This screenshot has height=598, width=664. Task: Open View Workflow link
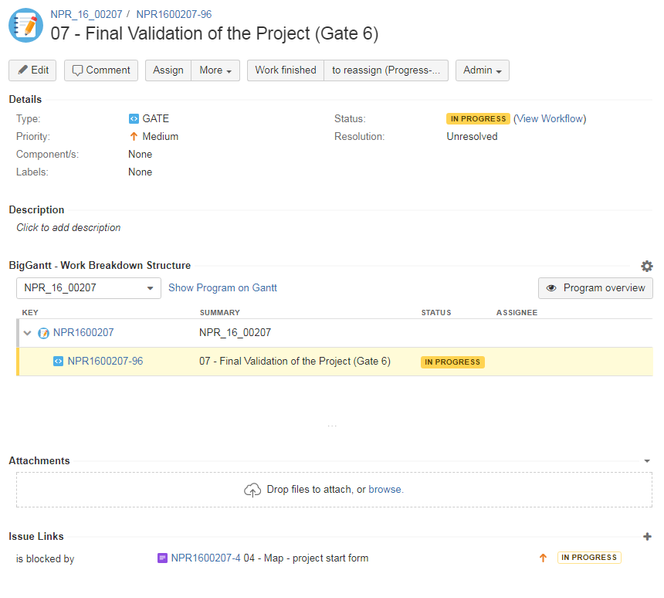click(x=550, y=119)
